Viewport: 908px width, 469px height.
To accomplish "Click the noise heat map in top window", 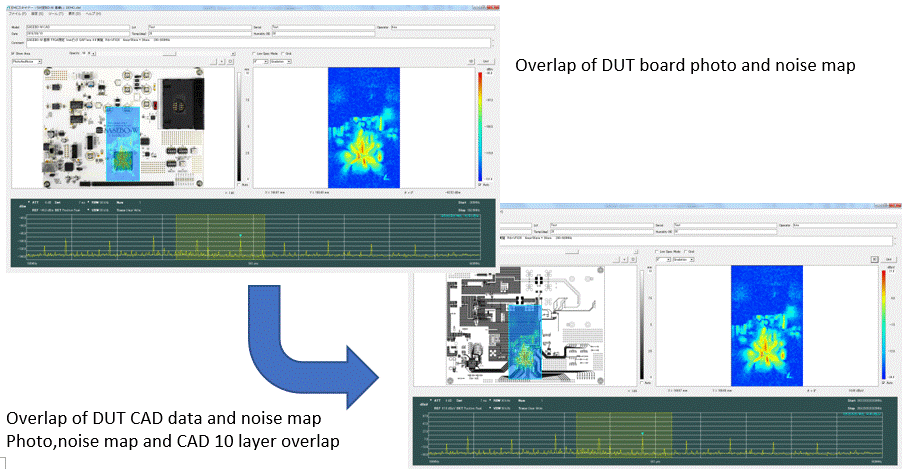I will tap(364, 128).
